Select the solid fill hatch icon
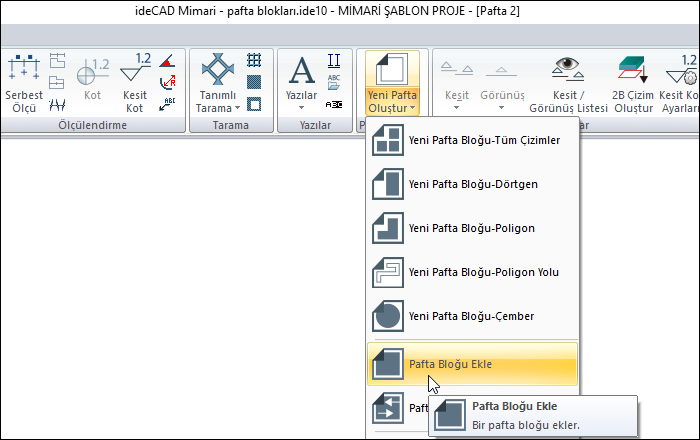Image resolution: width=700 pixels, height=440 pixels. 254,82
